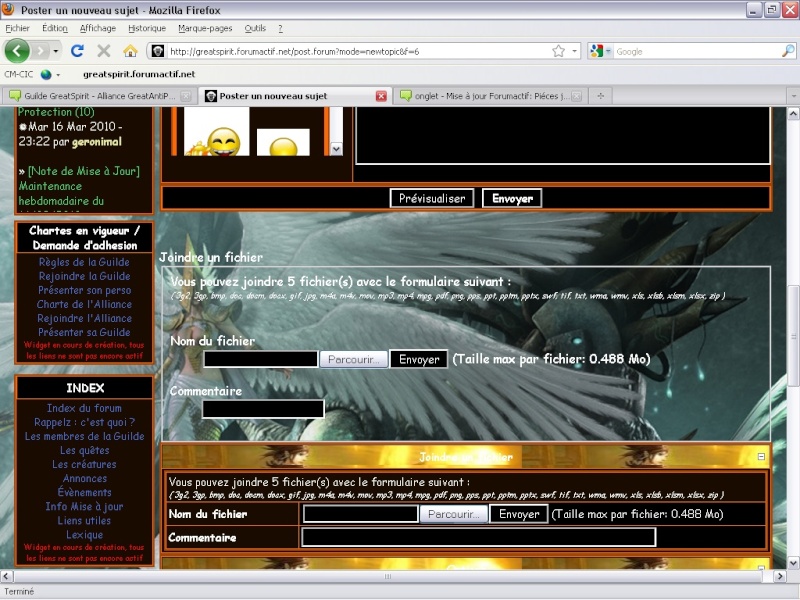The image size is (800, 600).
Task: Select the 'Poster un nouveau sujet' tab
Action: point(295,96)
